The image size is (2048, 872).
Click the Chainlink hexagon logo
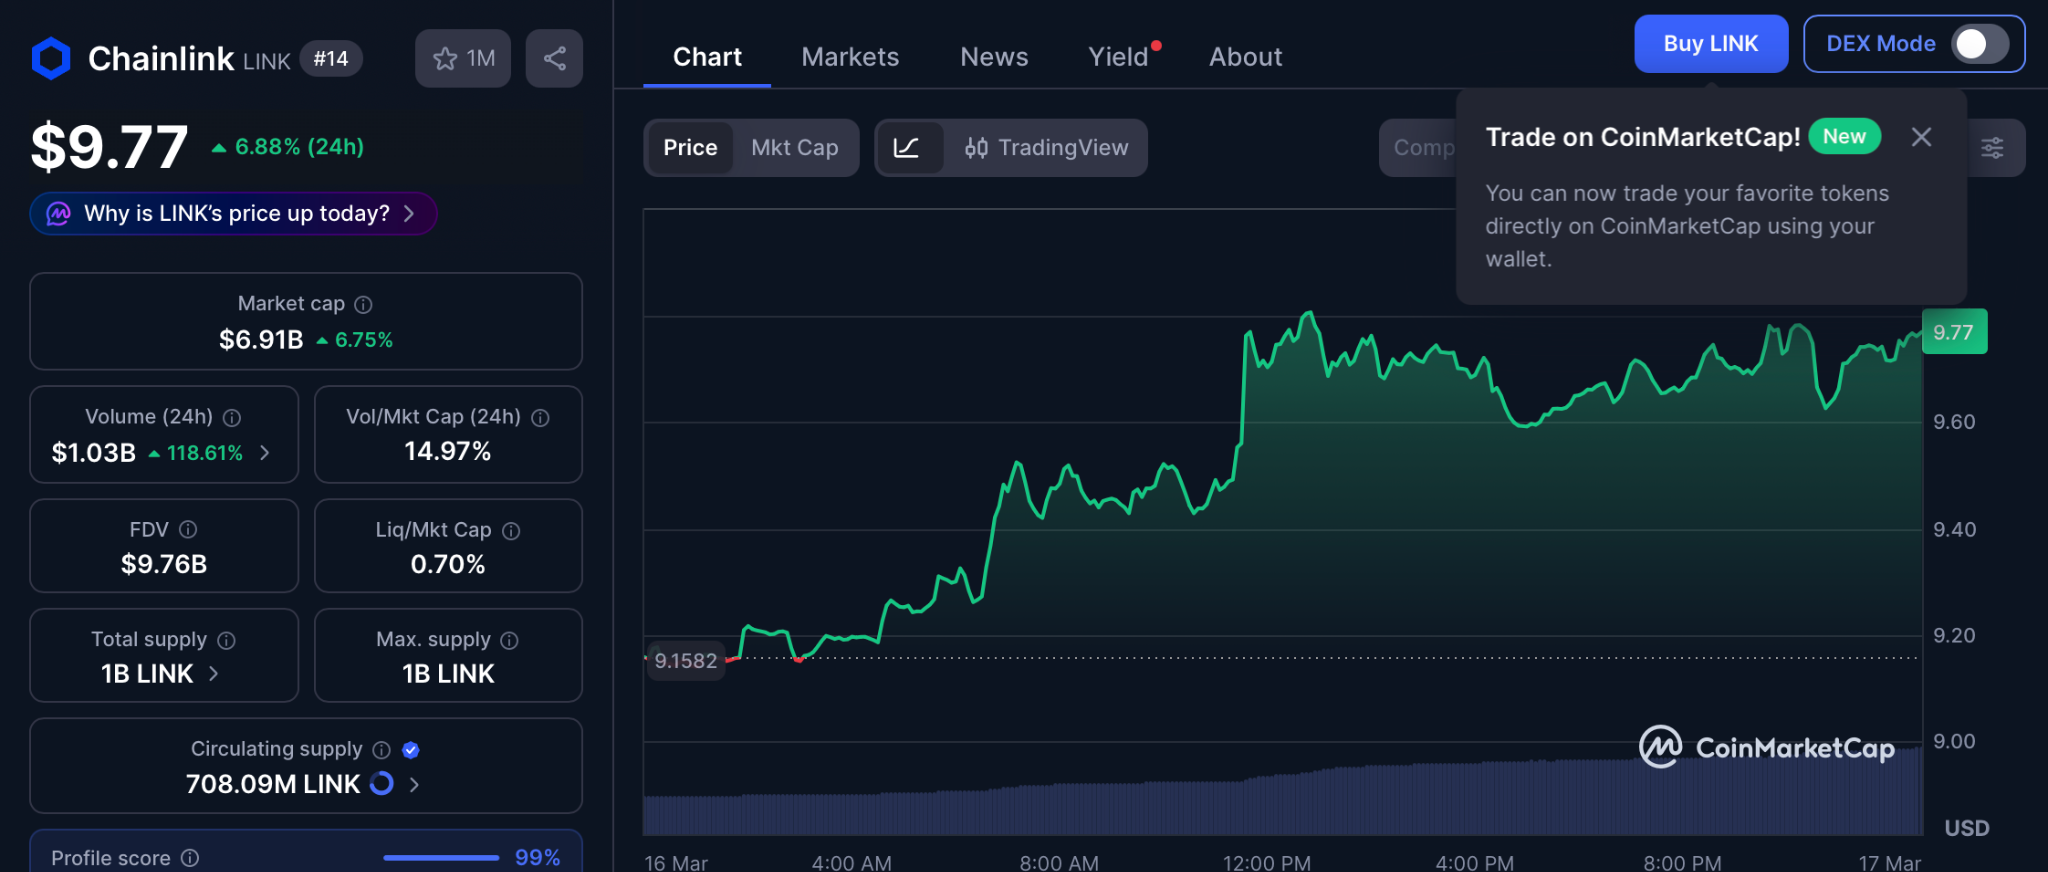(x=51, y=59)
